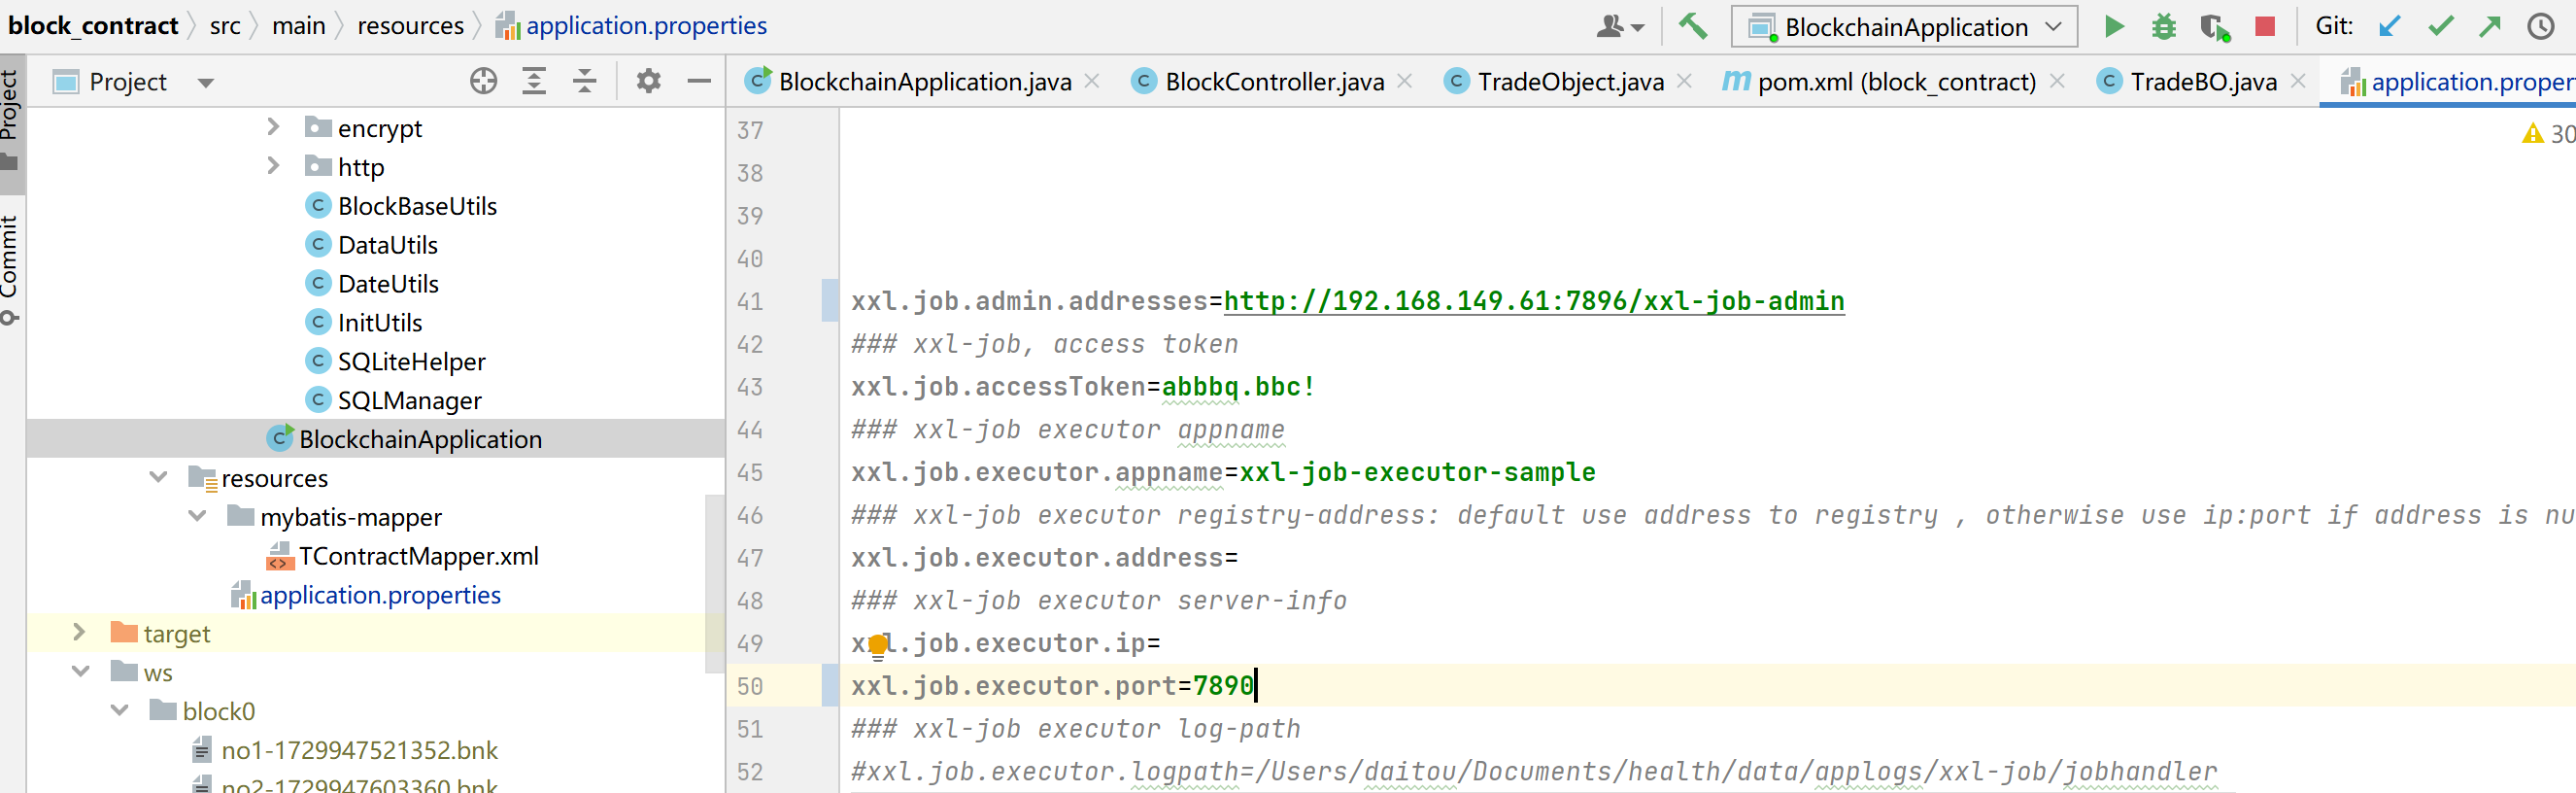Close the BlockController.java tab
Image resolution: width=2576 pixels, height=793 pixels.
point(1405,81)
